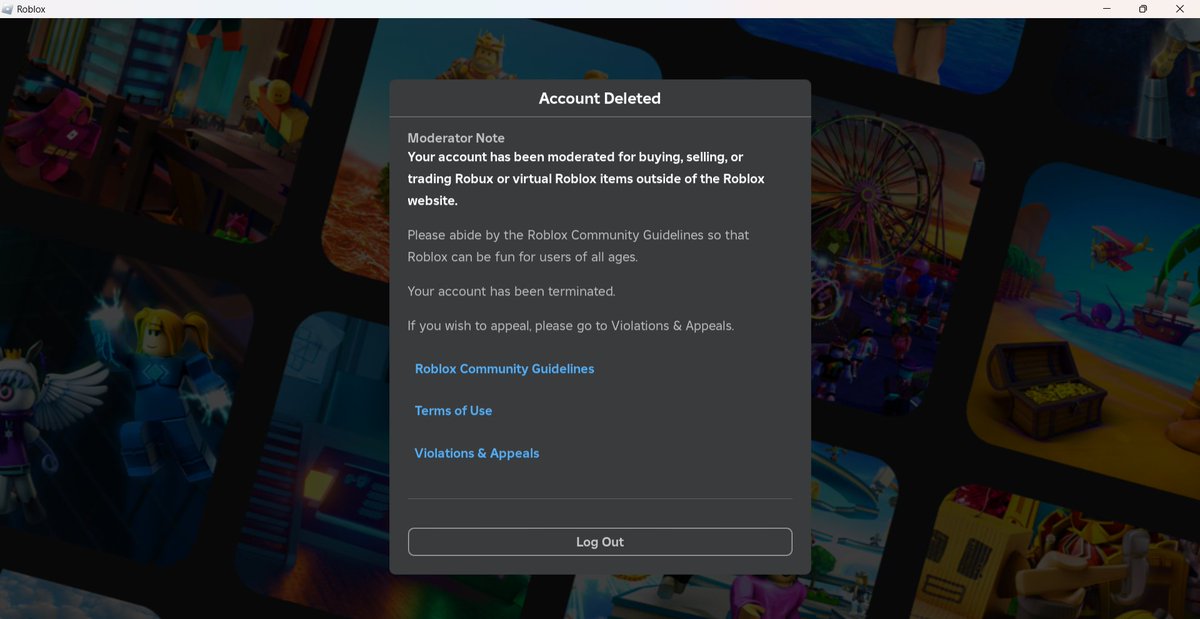Viewport: 1200px width, 619px height.
Task: Close the Roblox window
Action: click(1179, 9)
